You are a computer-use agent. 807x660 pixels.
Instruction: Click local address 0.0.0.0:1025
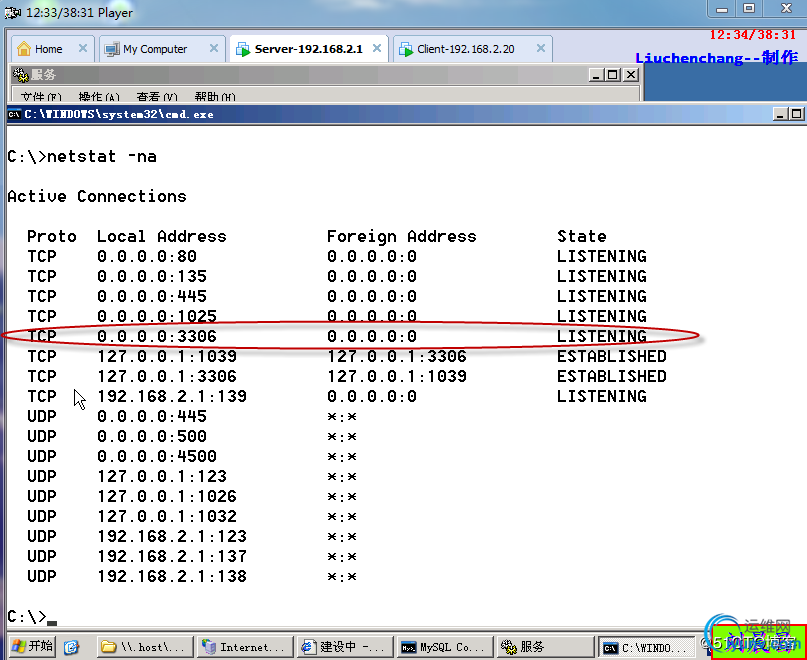pyautogui.click(x=157, y=316)
